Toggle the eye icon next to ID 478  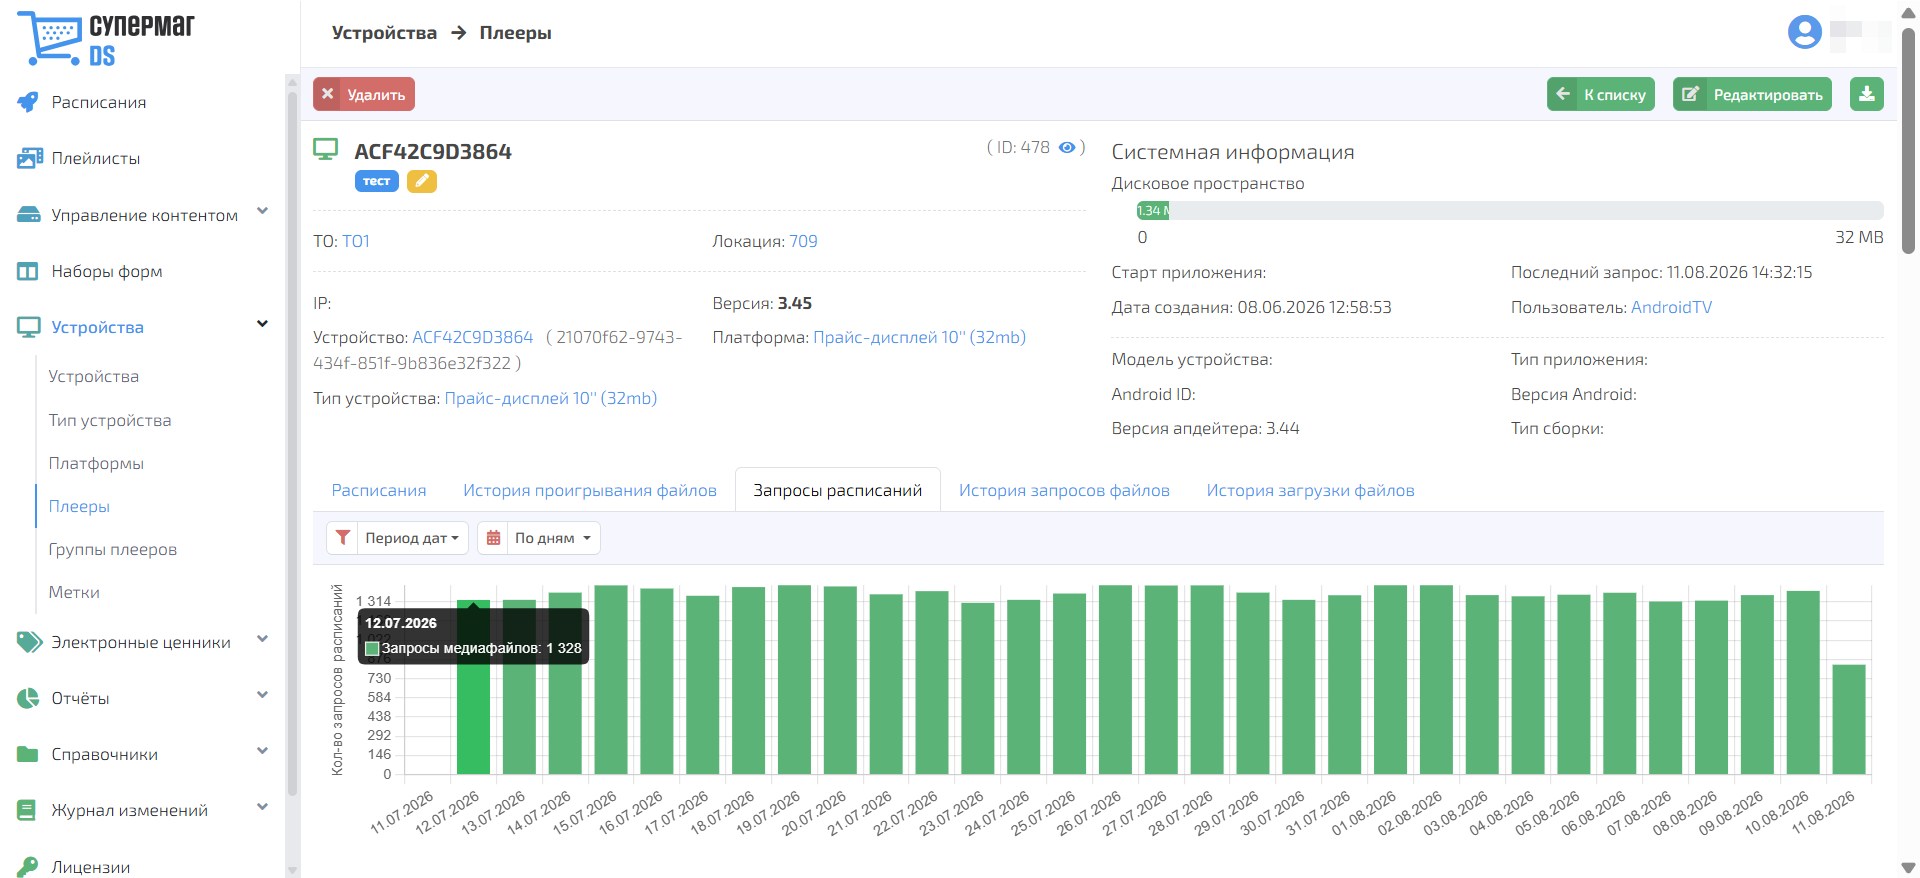pyautogui.click(x=1067, y=147)
